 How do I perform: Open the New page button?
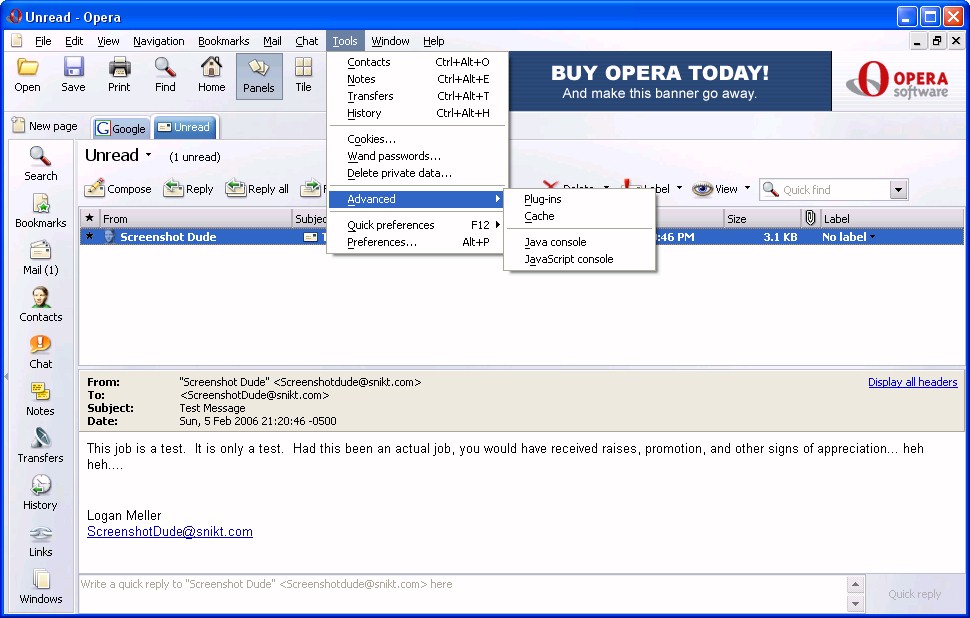[x=45, y=126]
